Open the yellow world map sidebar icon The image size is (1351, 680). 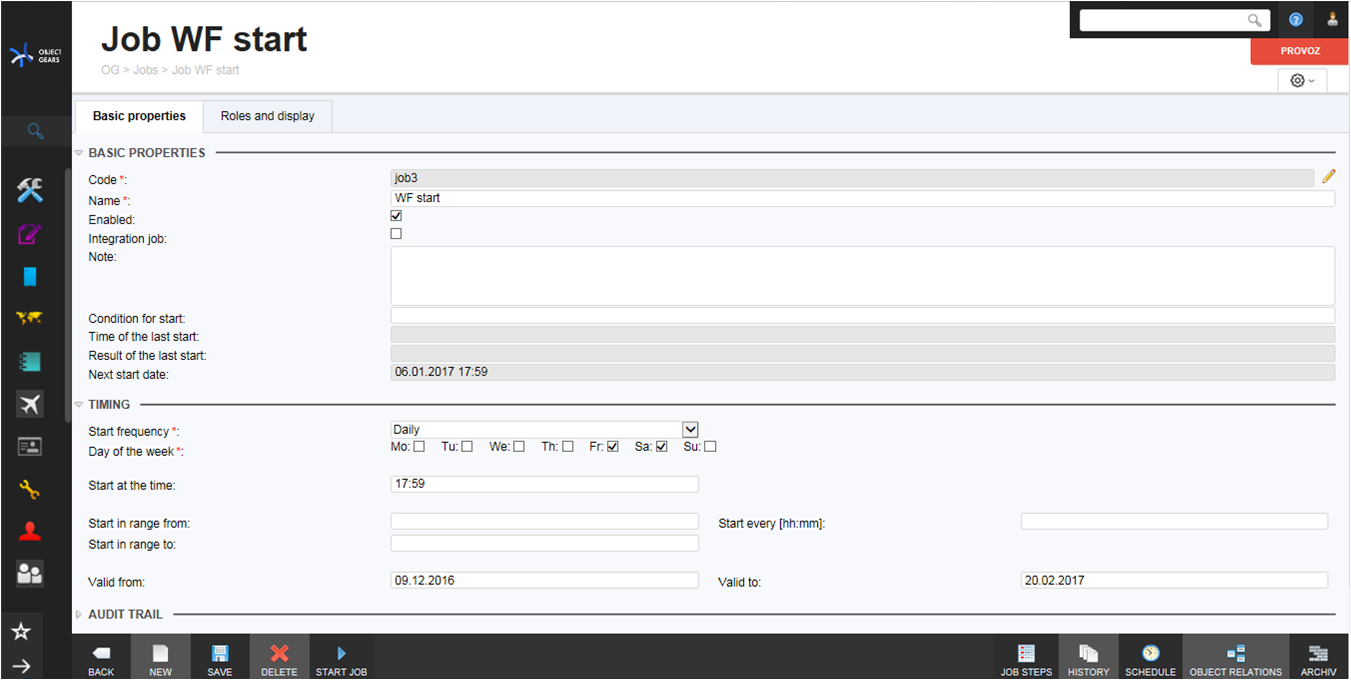coord(30,318)
